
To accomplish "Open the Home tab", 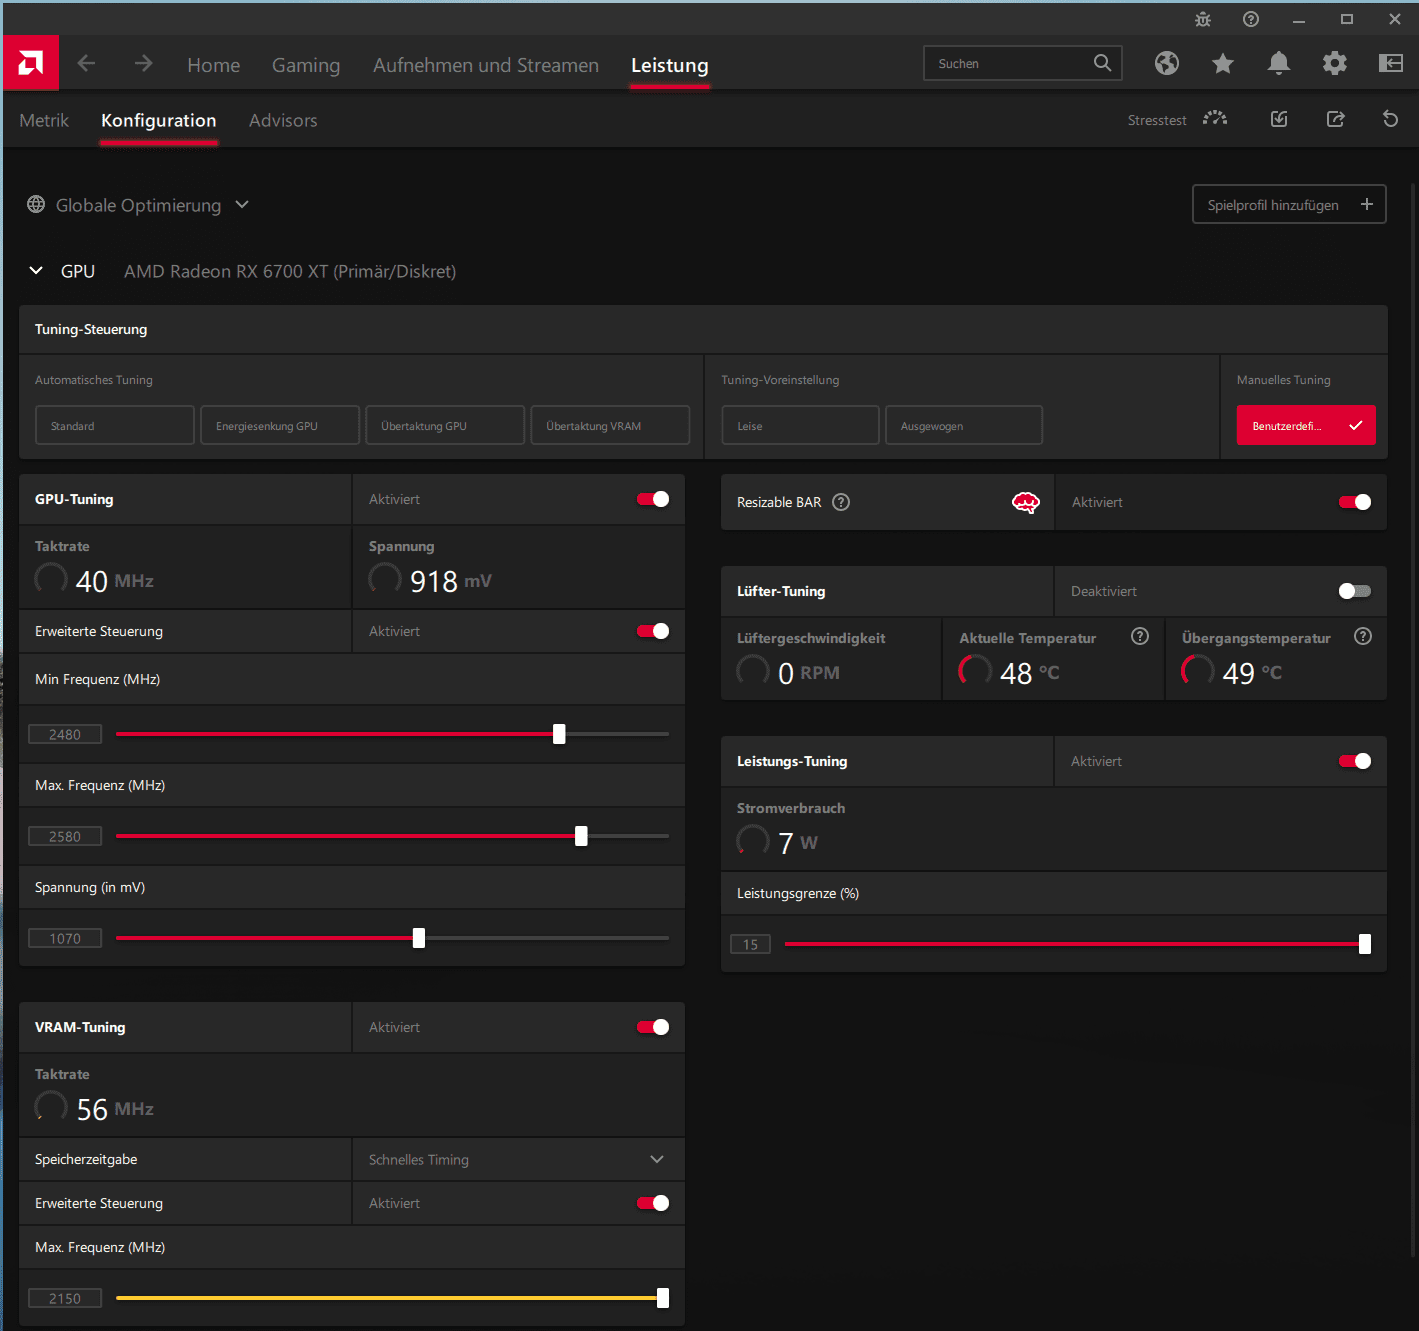I will tap(213, 65).
